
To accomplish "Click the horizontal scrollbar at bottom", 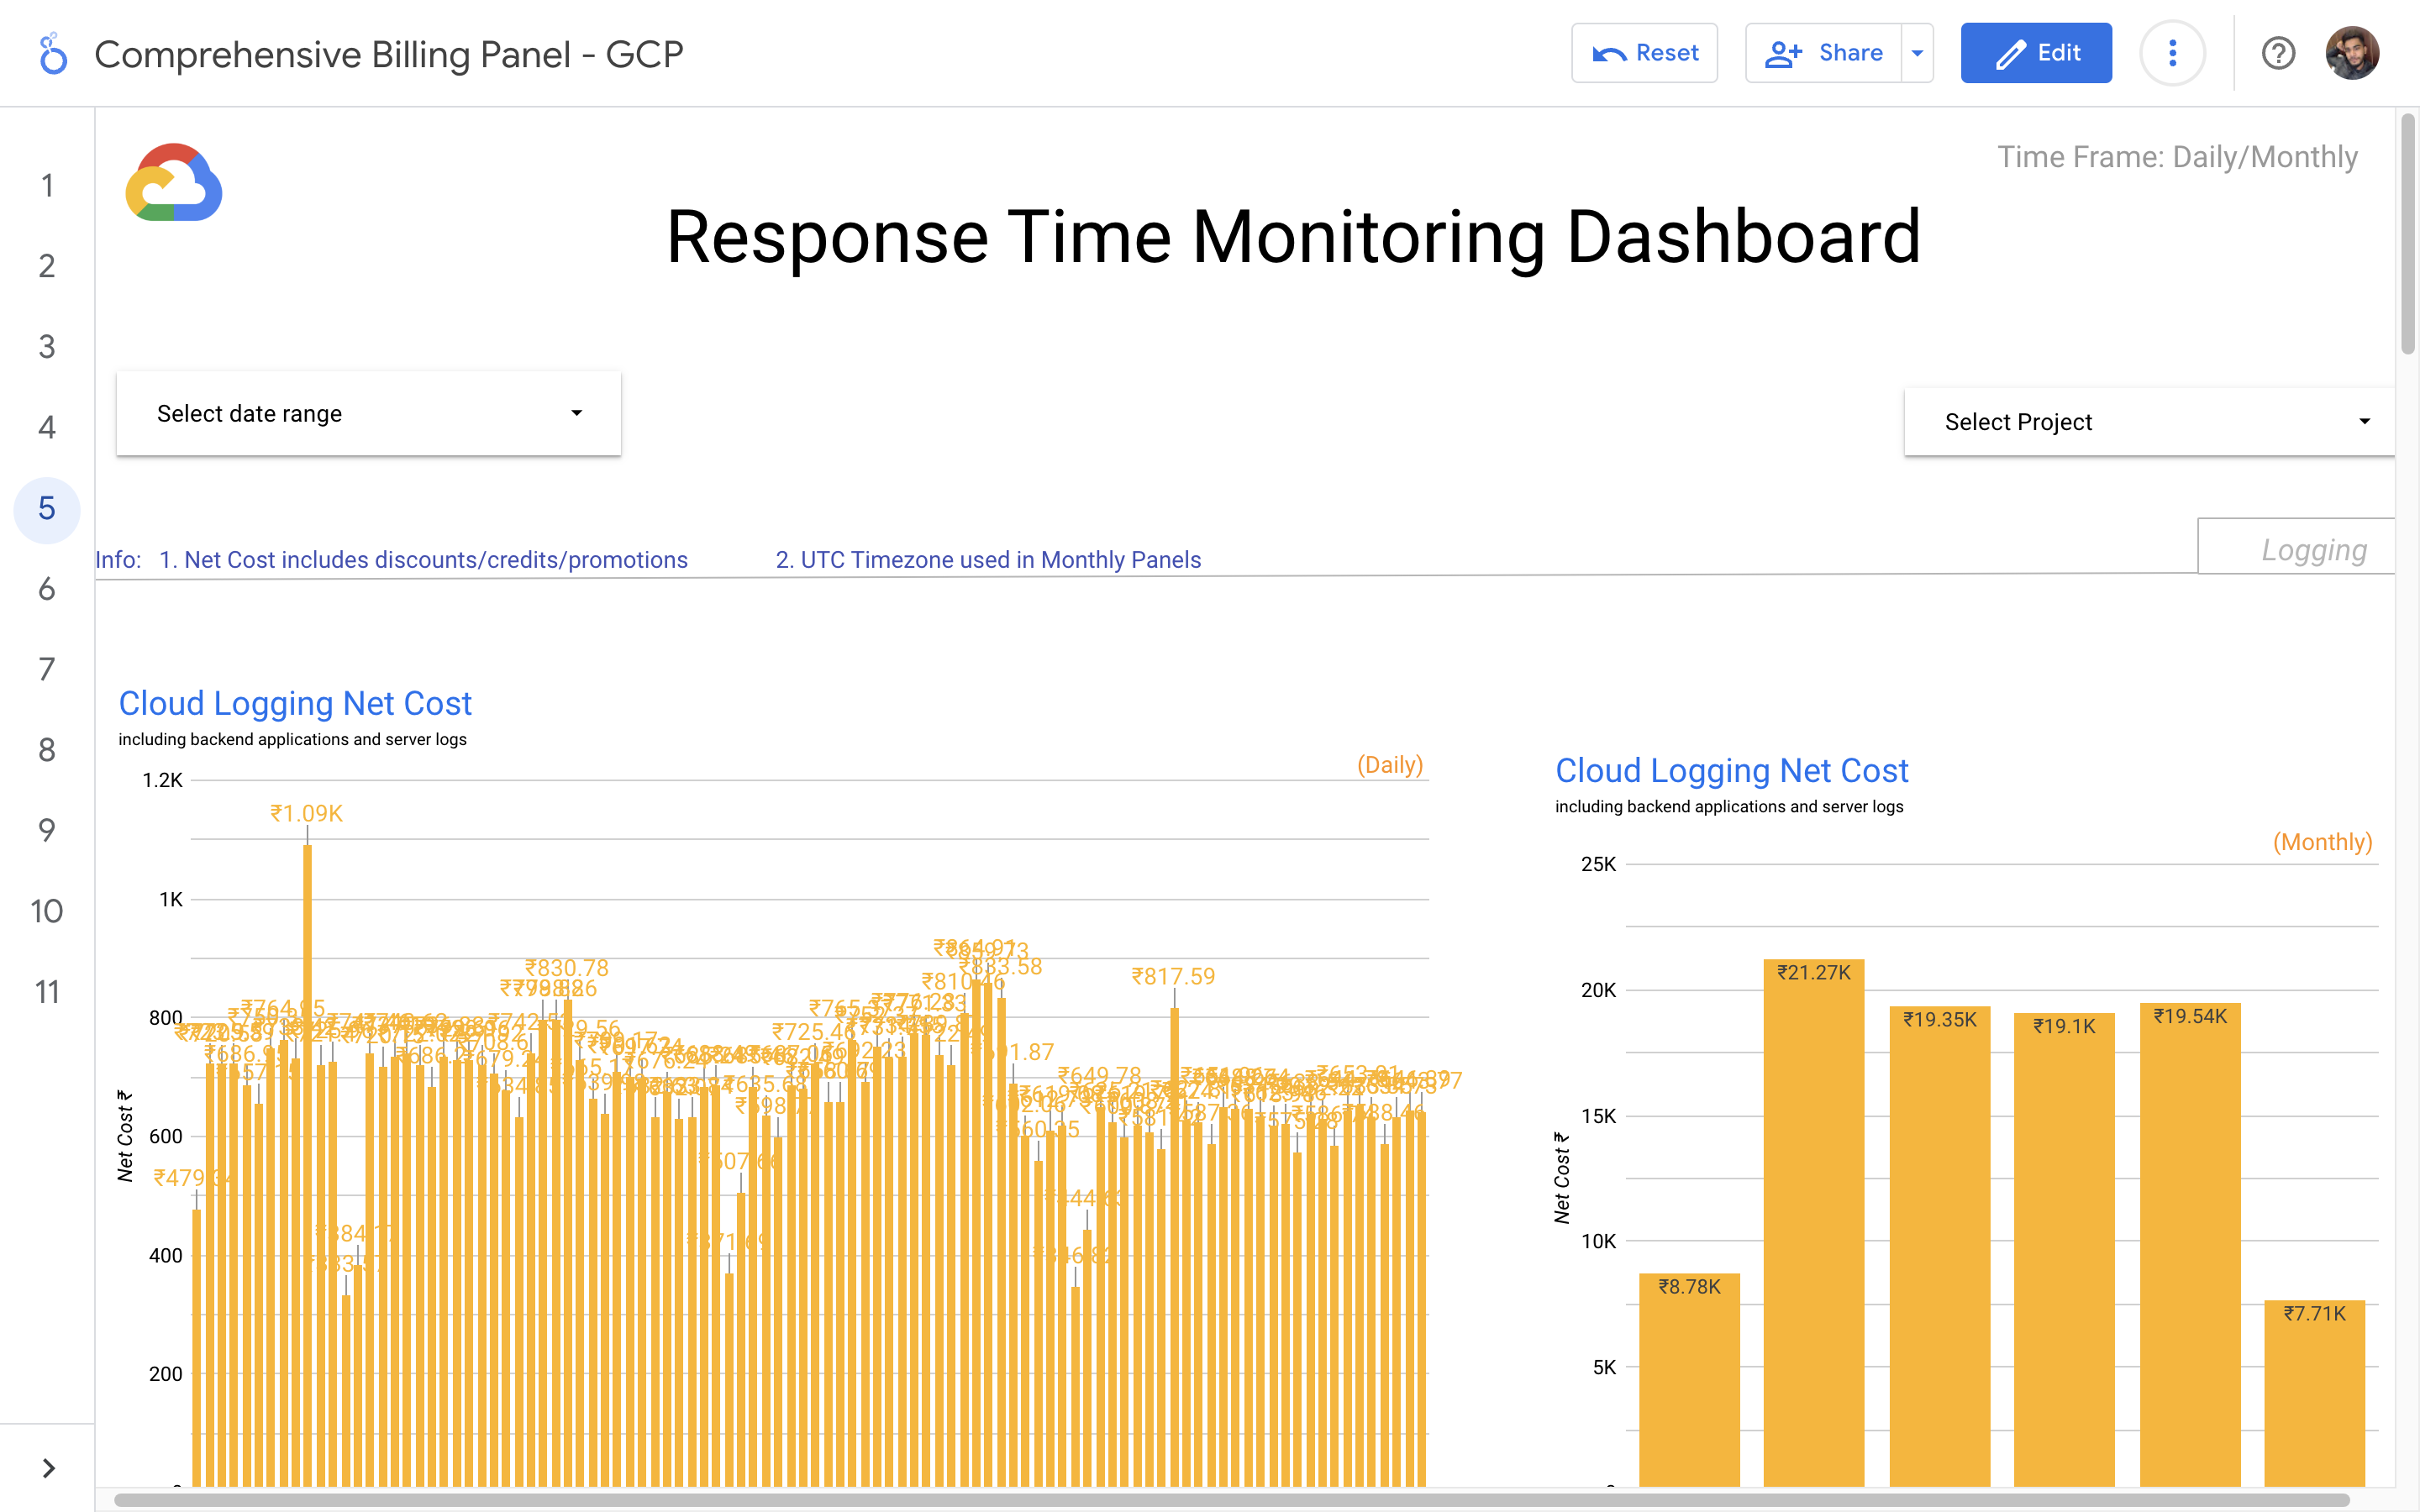I will tap(1230, 1499).
